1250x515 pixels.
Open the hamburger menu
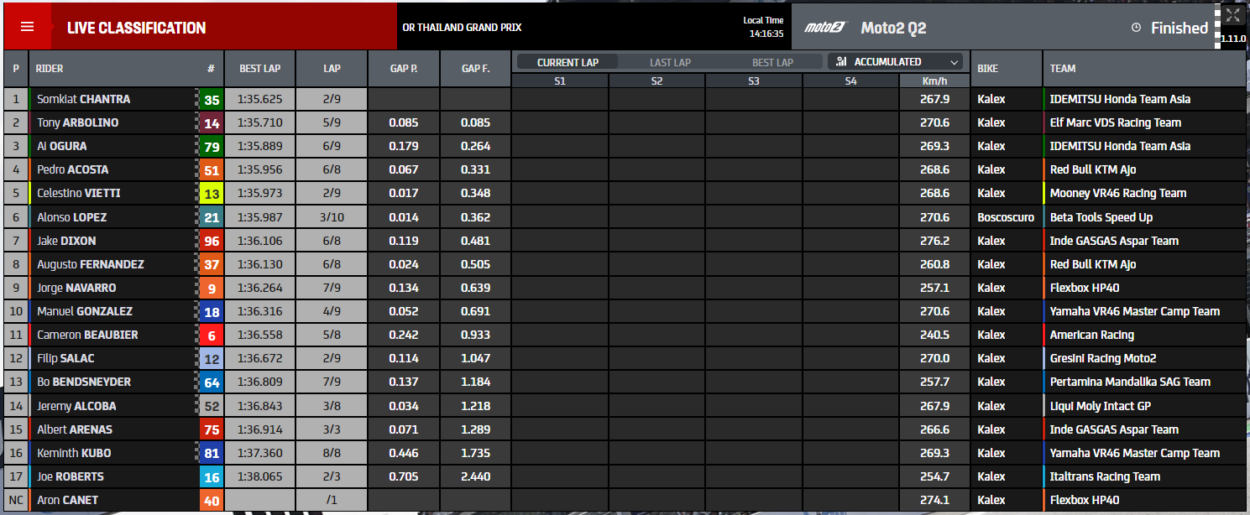pyautogui.click(x=27, y=27)
